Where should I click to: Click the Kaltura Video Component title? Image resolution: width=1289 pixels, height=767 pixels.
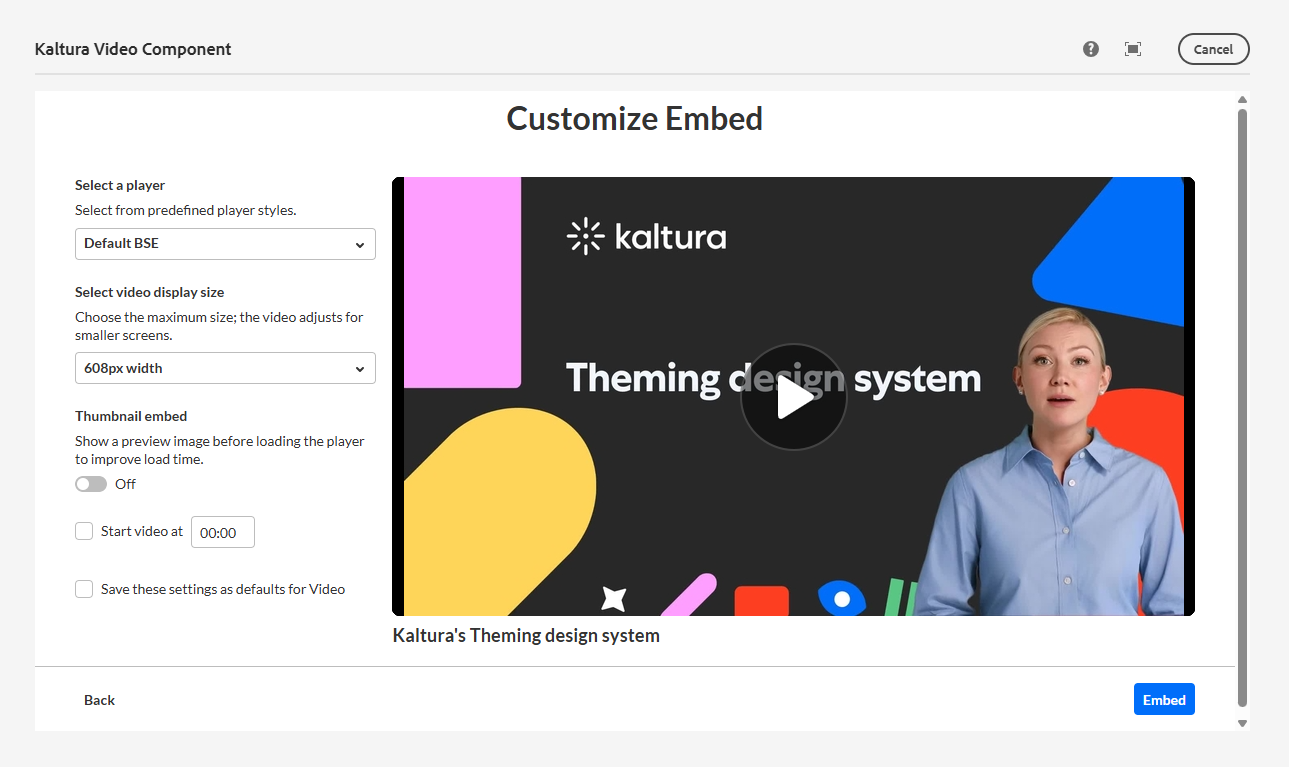133,49
